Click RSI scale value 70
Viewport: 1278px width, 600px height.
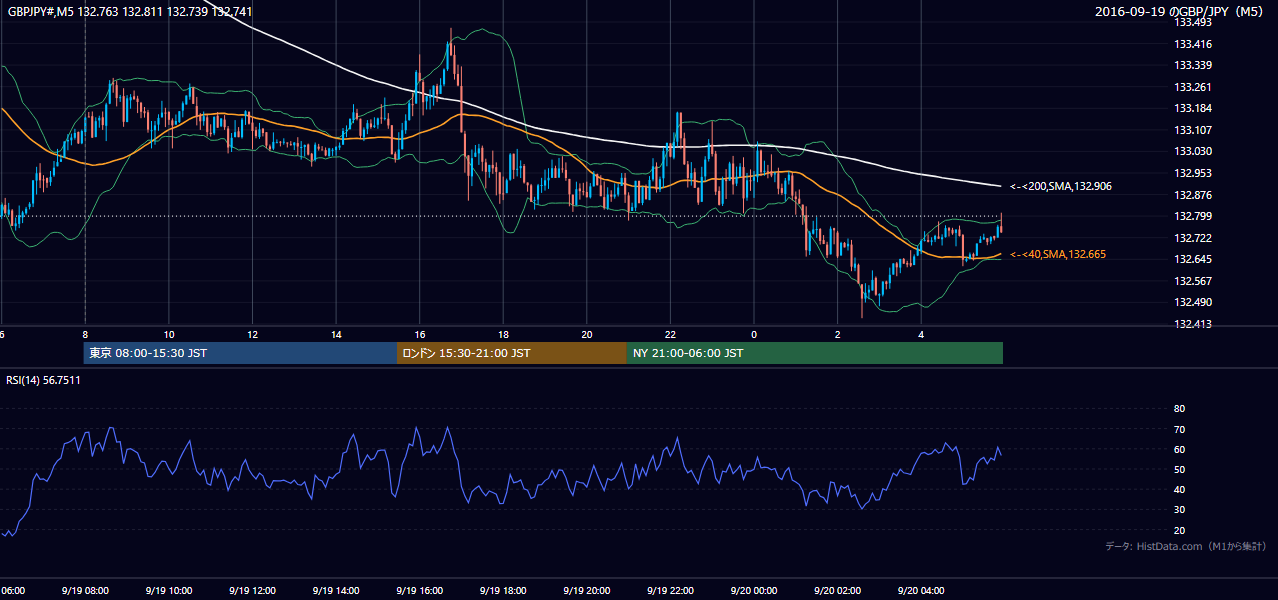[x=1179, y=429]
